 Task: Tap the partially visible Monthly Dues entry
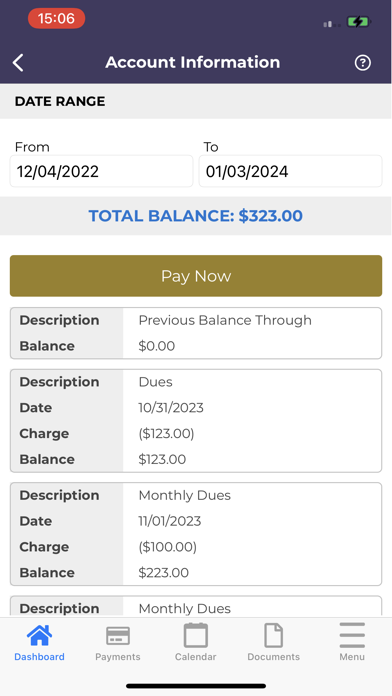click(196, 606)
